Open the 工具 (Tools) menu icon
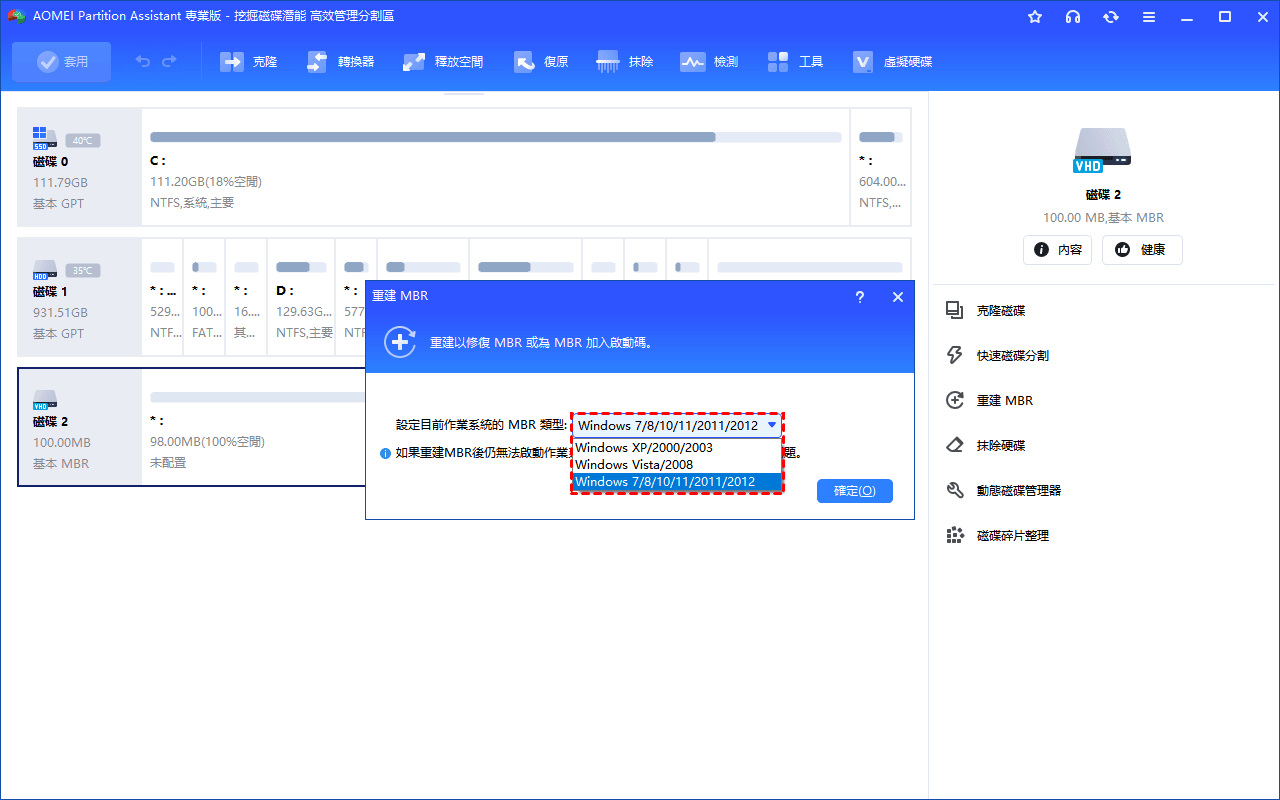 (779, 62)
